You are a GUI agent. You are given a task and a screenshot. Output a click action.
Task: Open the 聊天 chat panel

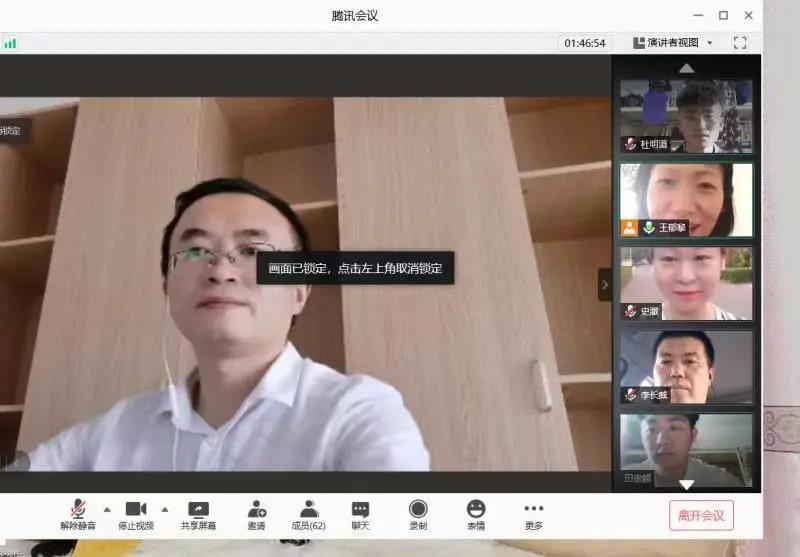click(360, 514)
